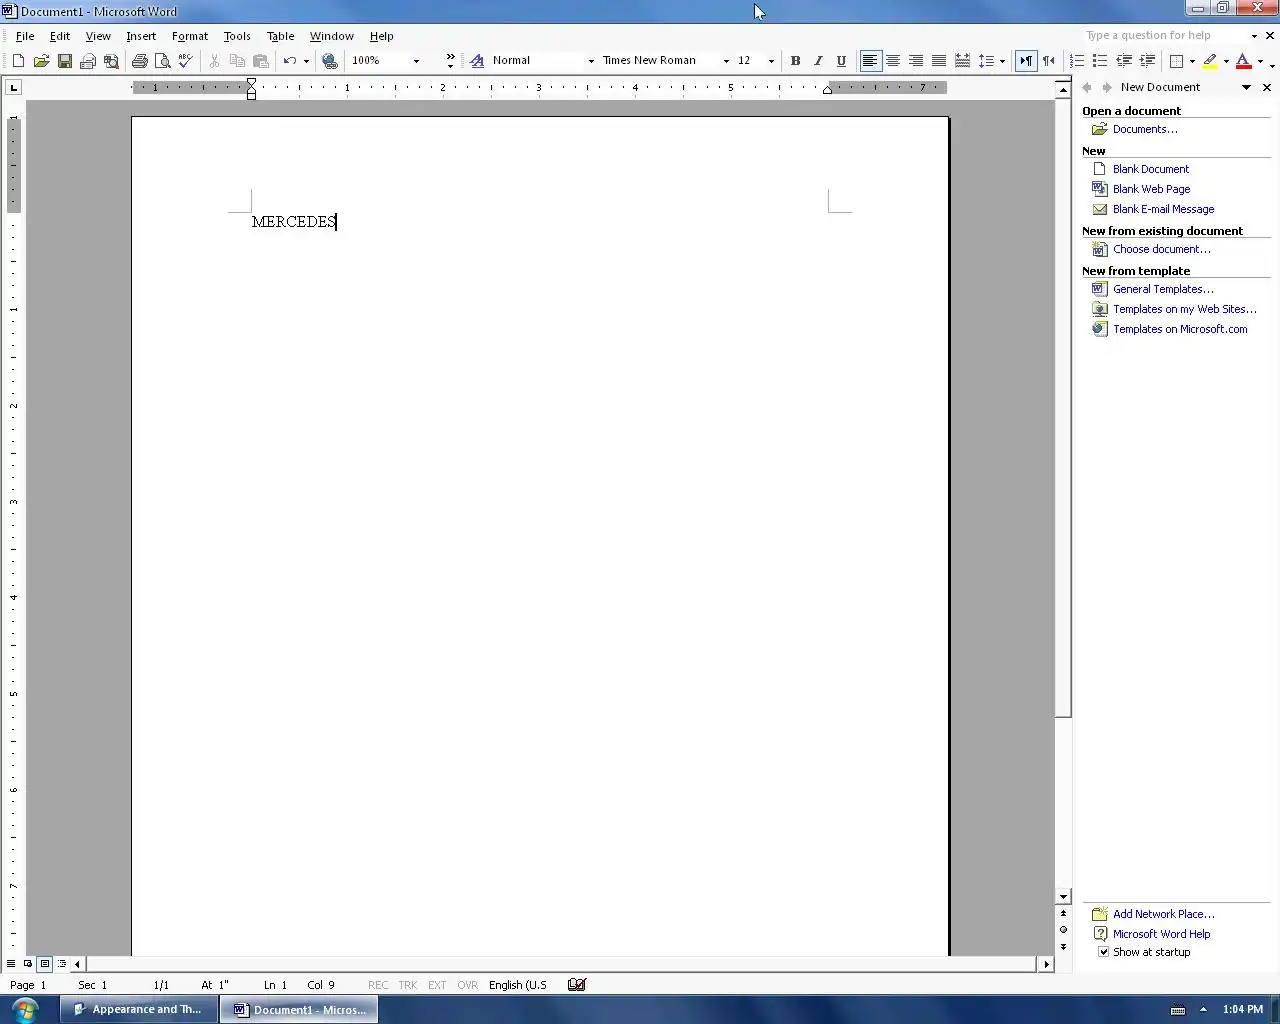Expand the Font Color palette arrow
This screenshot has height=1024, width=1280.
coord(1260,61)
